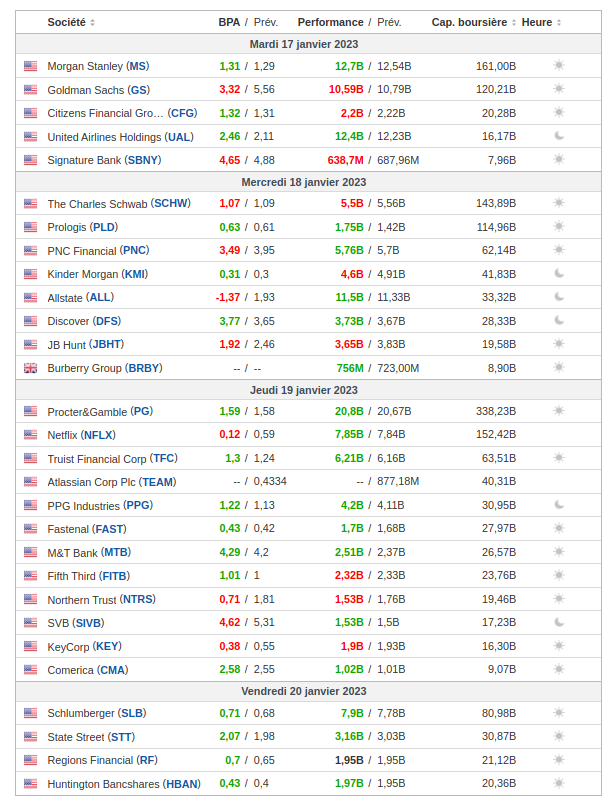The width and height of the screenshot is (613, 807).
Task: Click the US flag beside Goldman Sachs
Action: (30, 90)
